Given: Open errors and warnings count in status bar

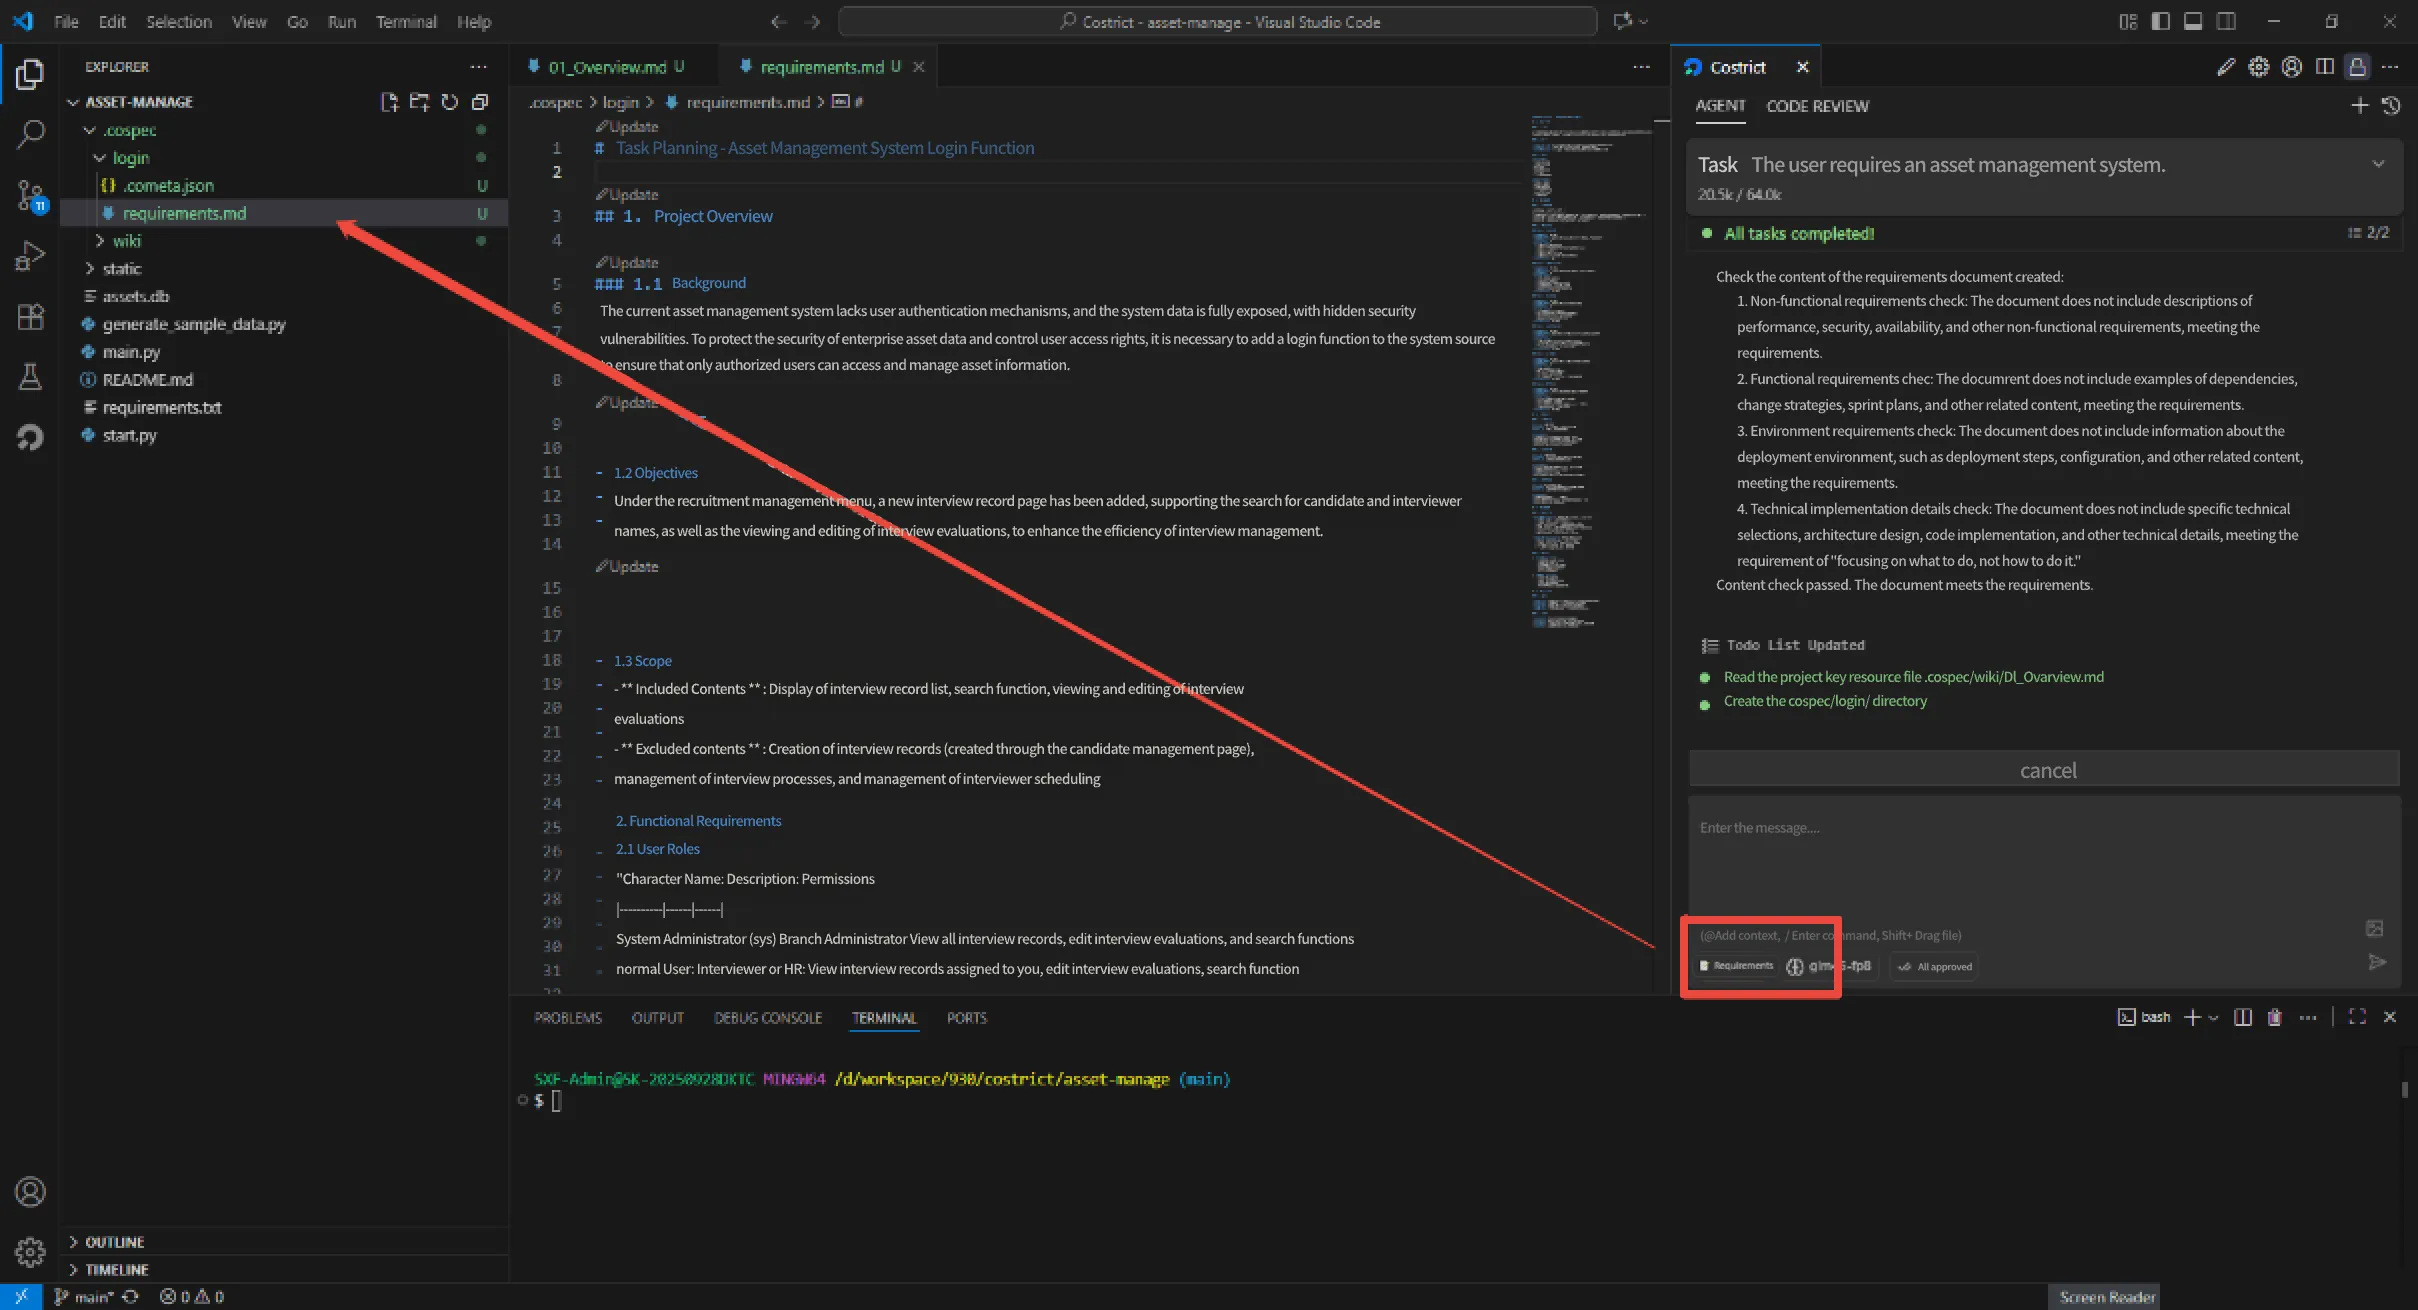Looking at the screenshot, I should [x=192, y=1297].
